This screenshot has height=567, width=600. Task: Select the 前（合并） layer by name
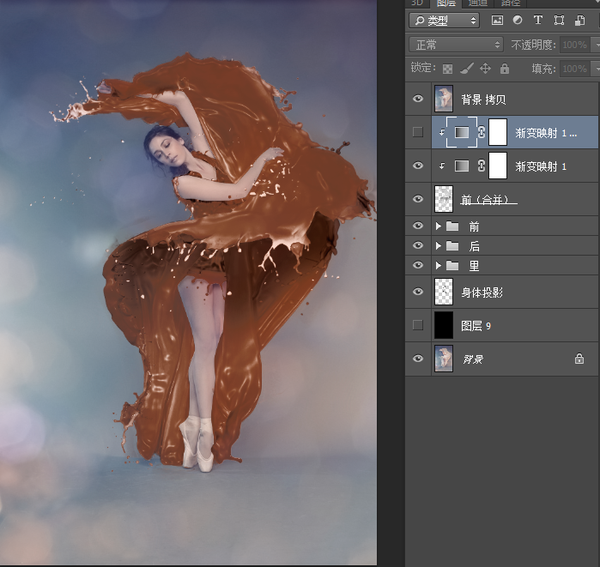[x=488, y=199]
